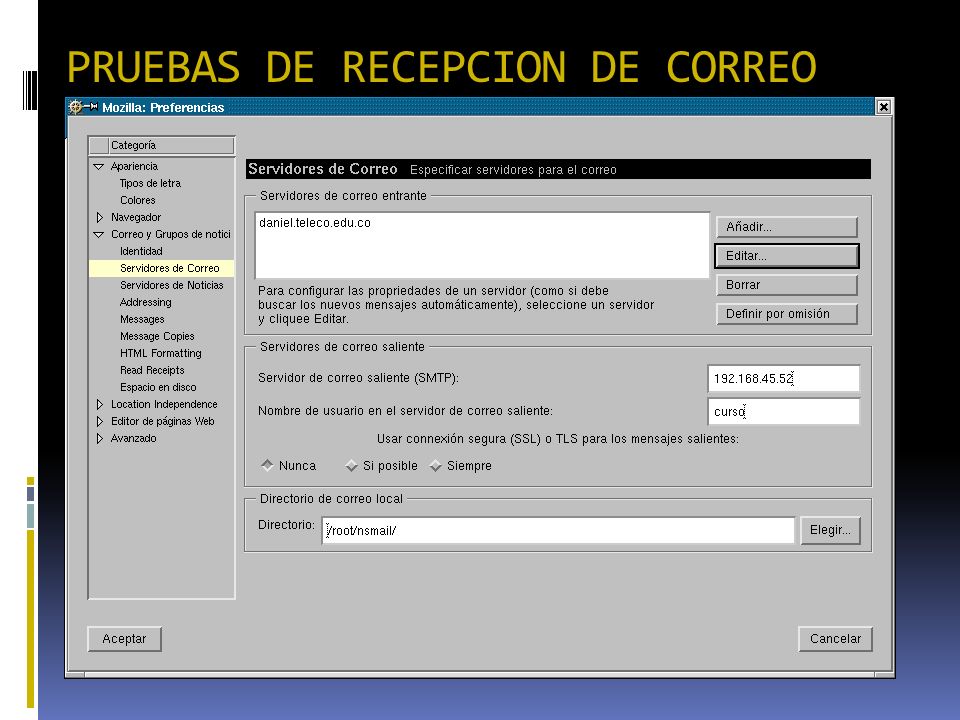This screenshot has height=720, width=960.
Task: Expand Editor de páginas Web category
Action: click(x=99, y=422)
